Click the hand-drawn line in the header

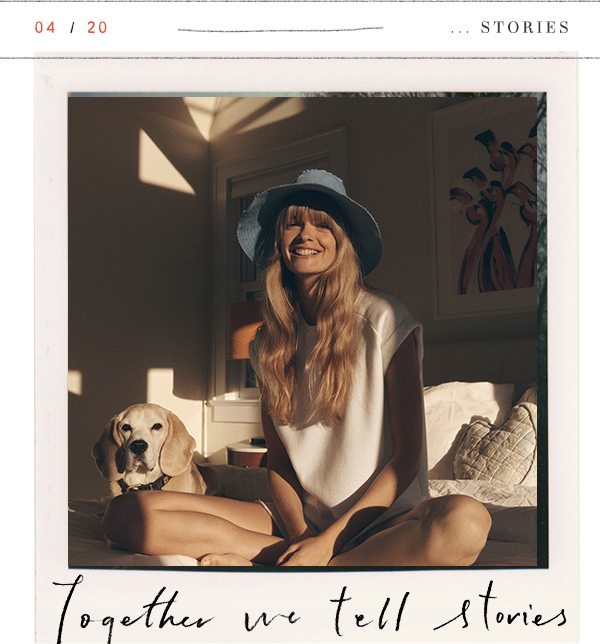point(280,30)
